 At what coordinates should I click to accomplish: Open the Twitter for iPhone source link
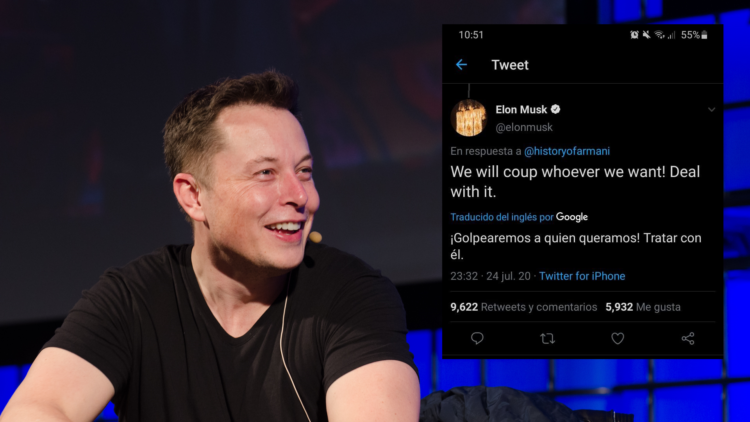click(582, 276)
